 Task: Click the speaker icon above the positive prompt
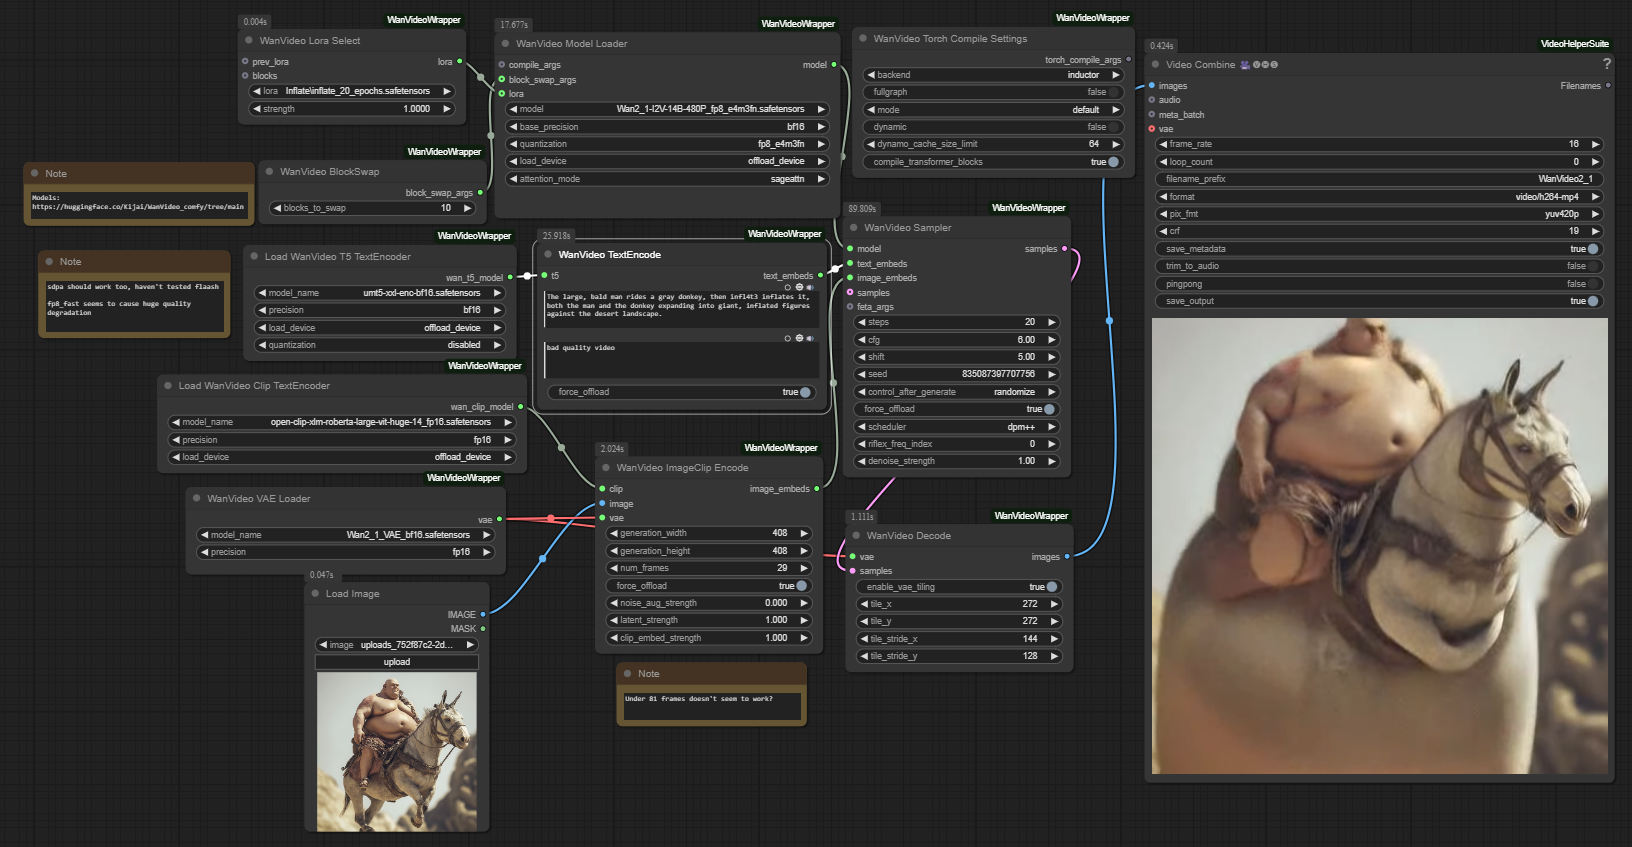[x=810, y=288]
